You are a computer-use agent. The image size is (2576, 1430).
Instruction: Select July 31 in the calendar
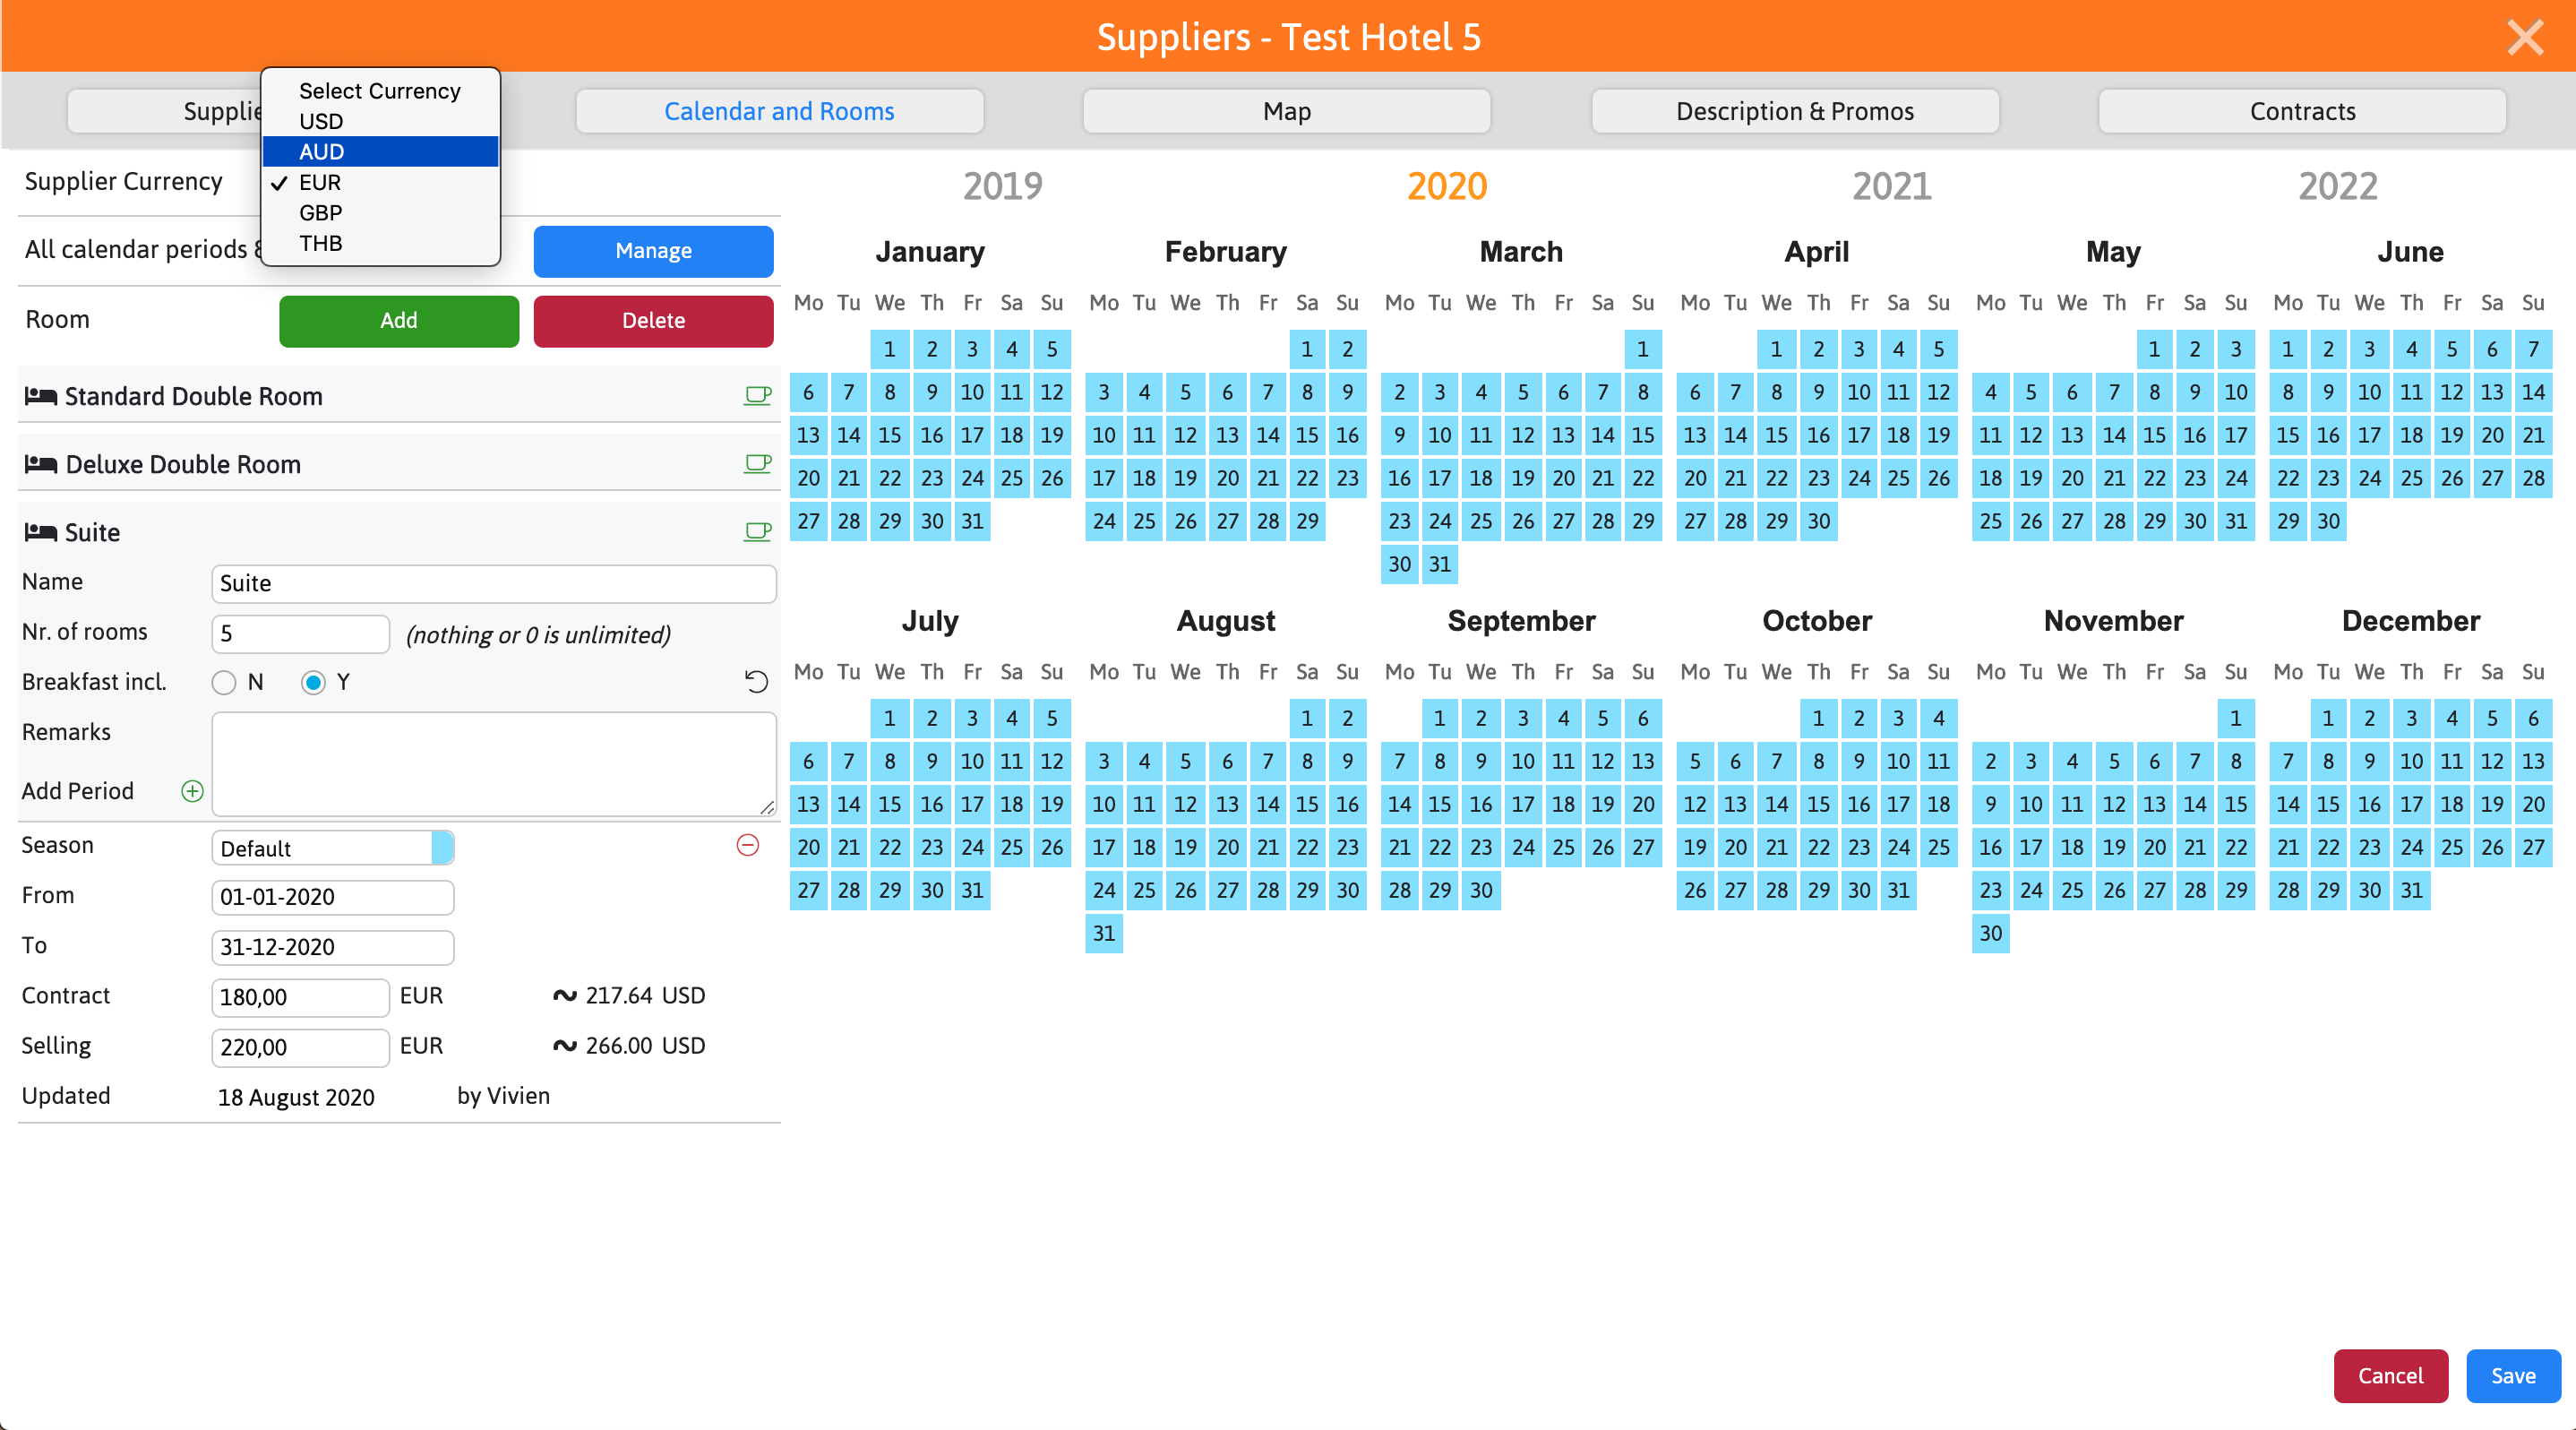pos(972,890)
